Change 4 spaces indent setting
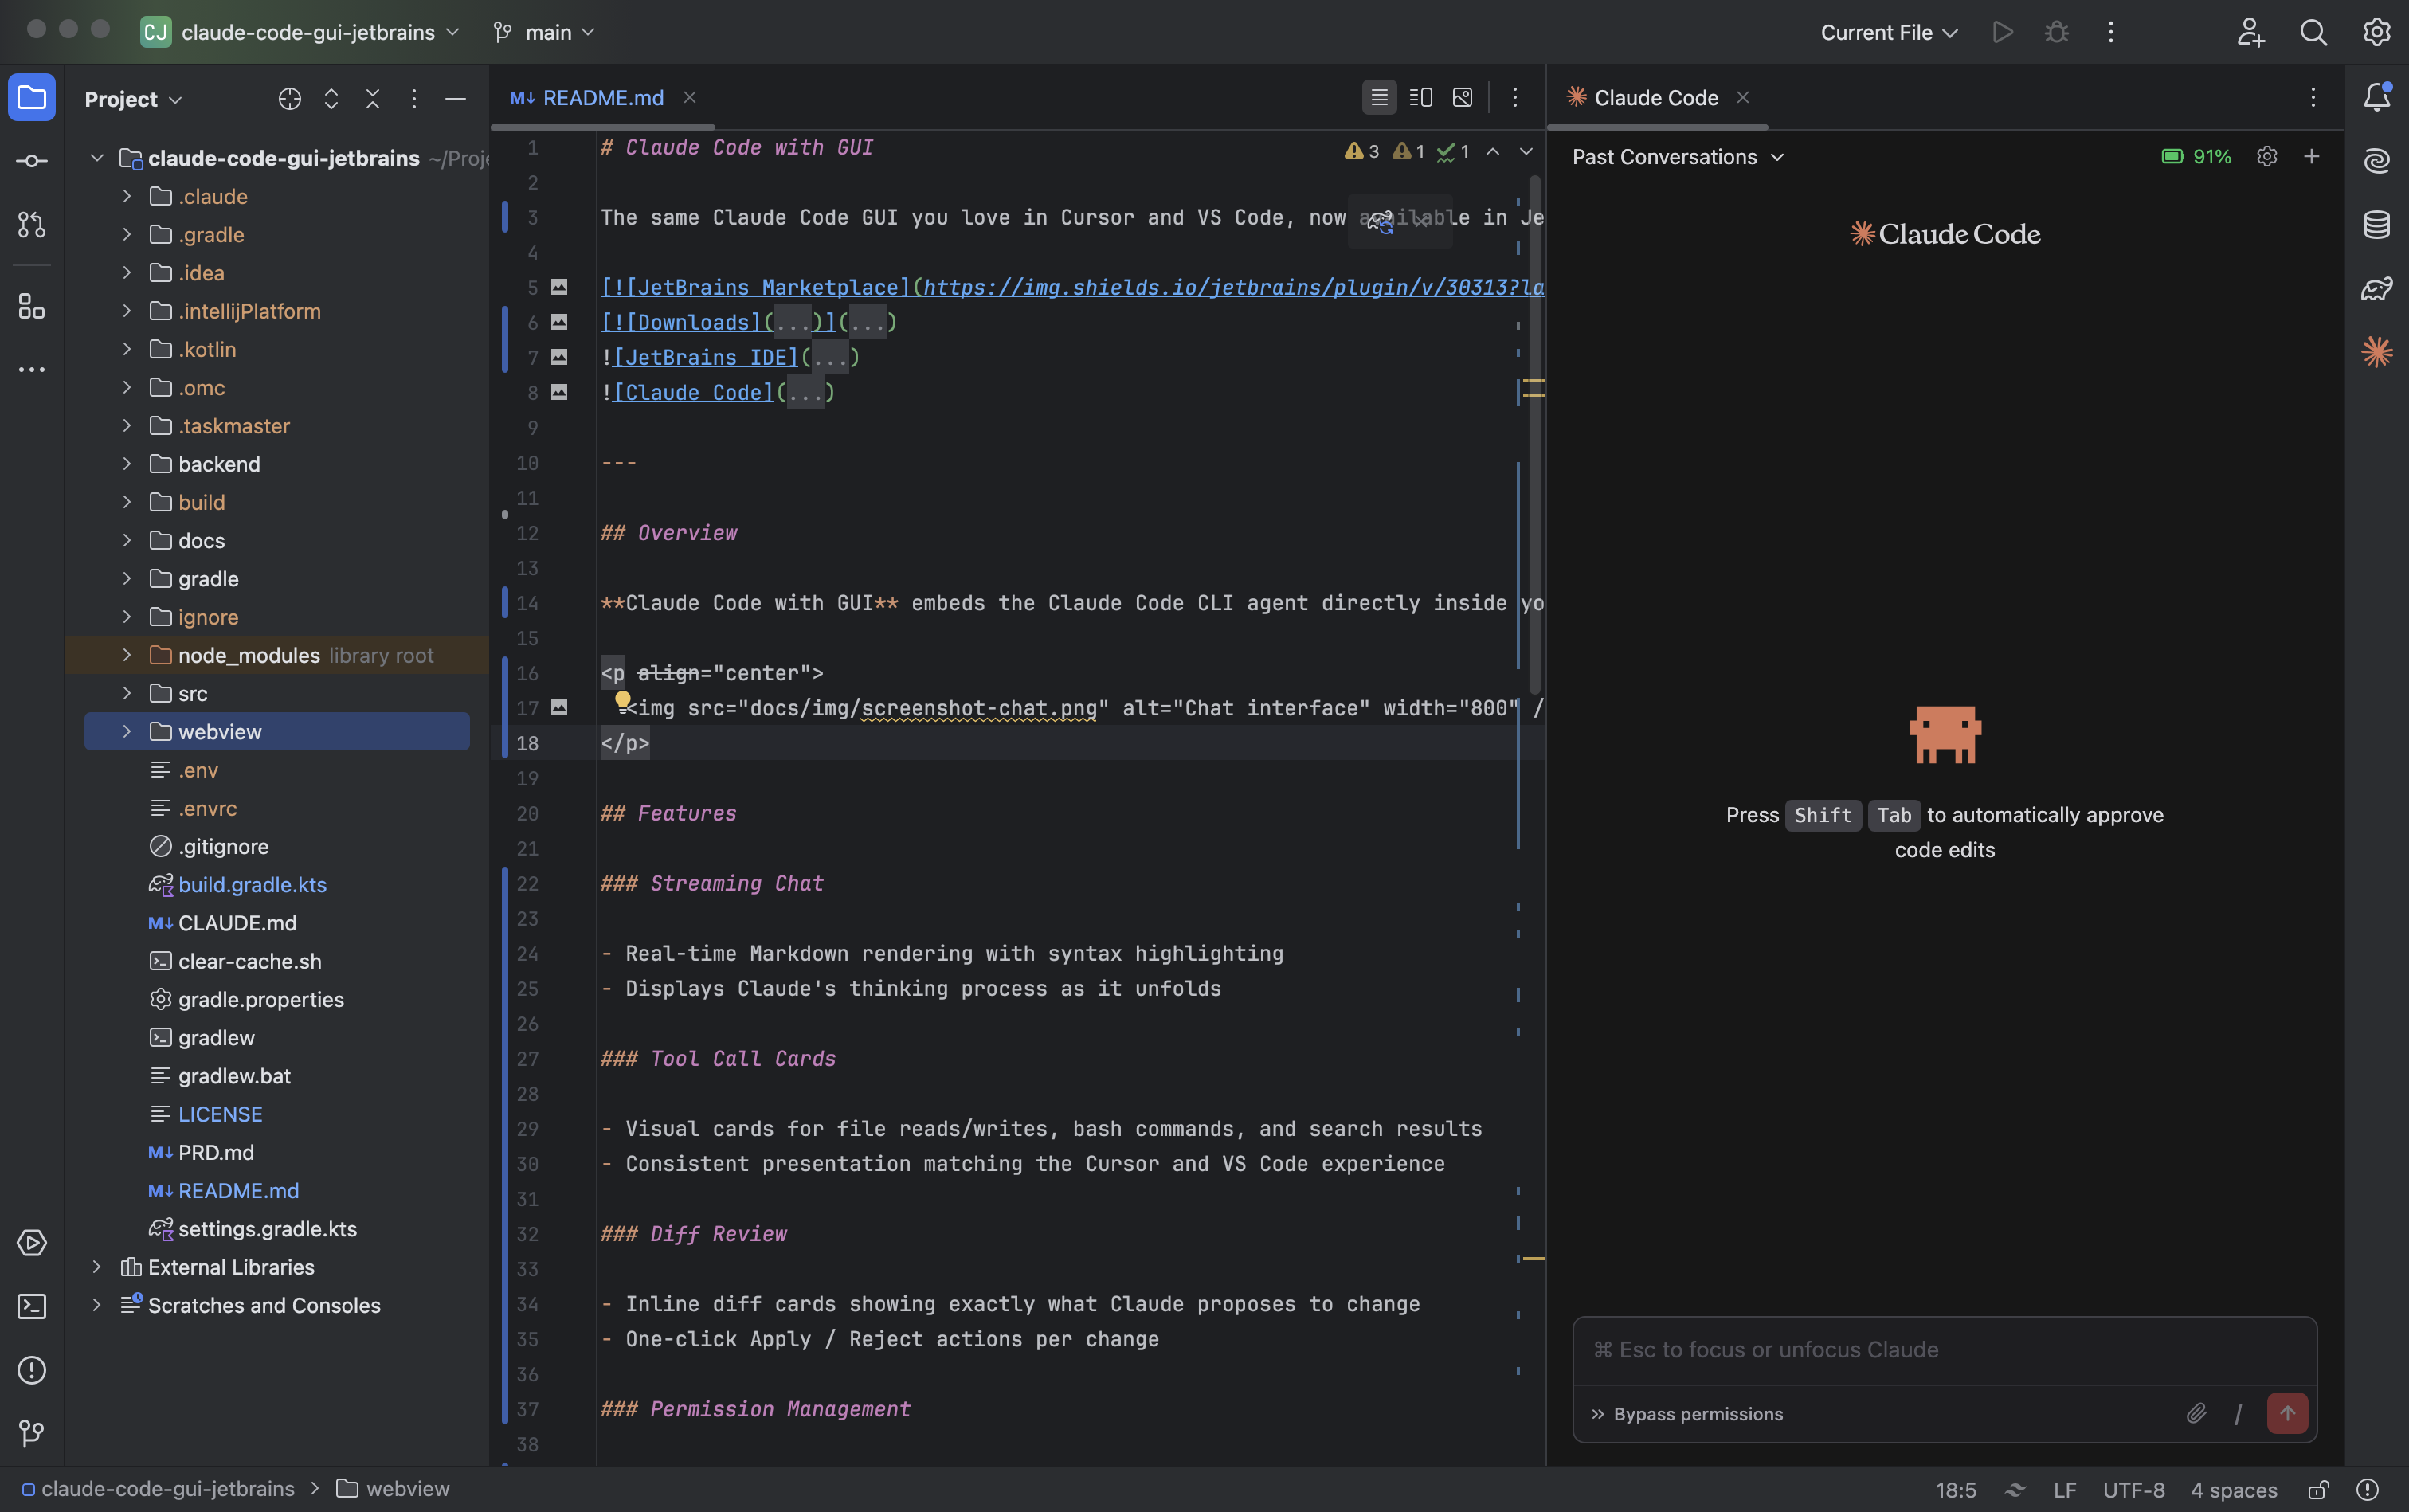The height and width of the screenshot is (1512, 2409). (2234, 1490)
